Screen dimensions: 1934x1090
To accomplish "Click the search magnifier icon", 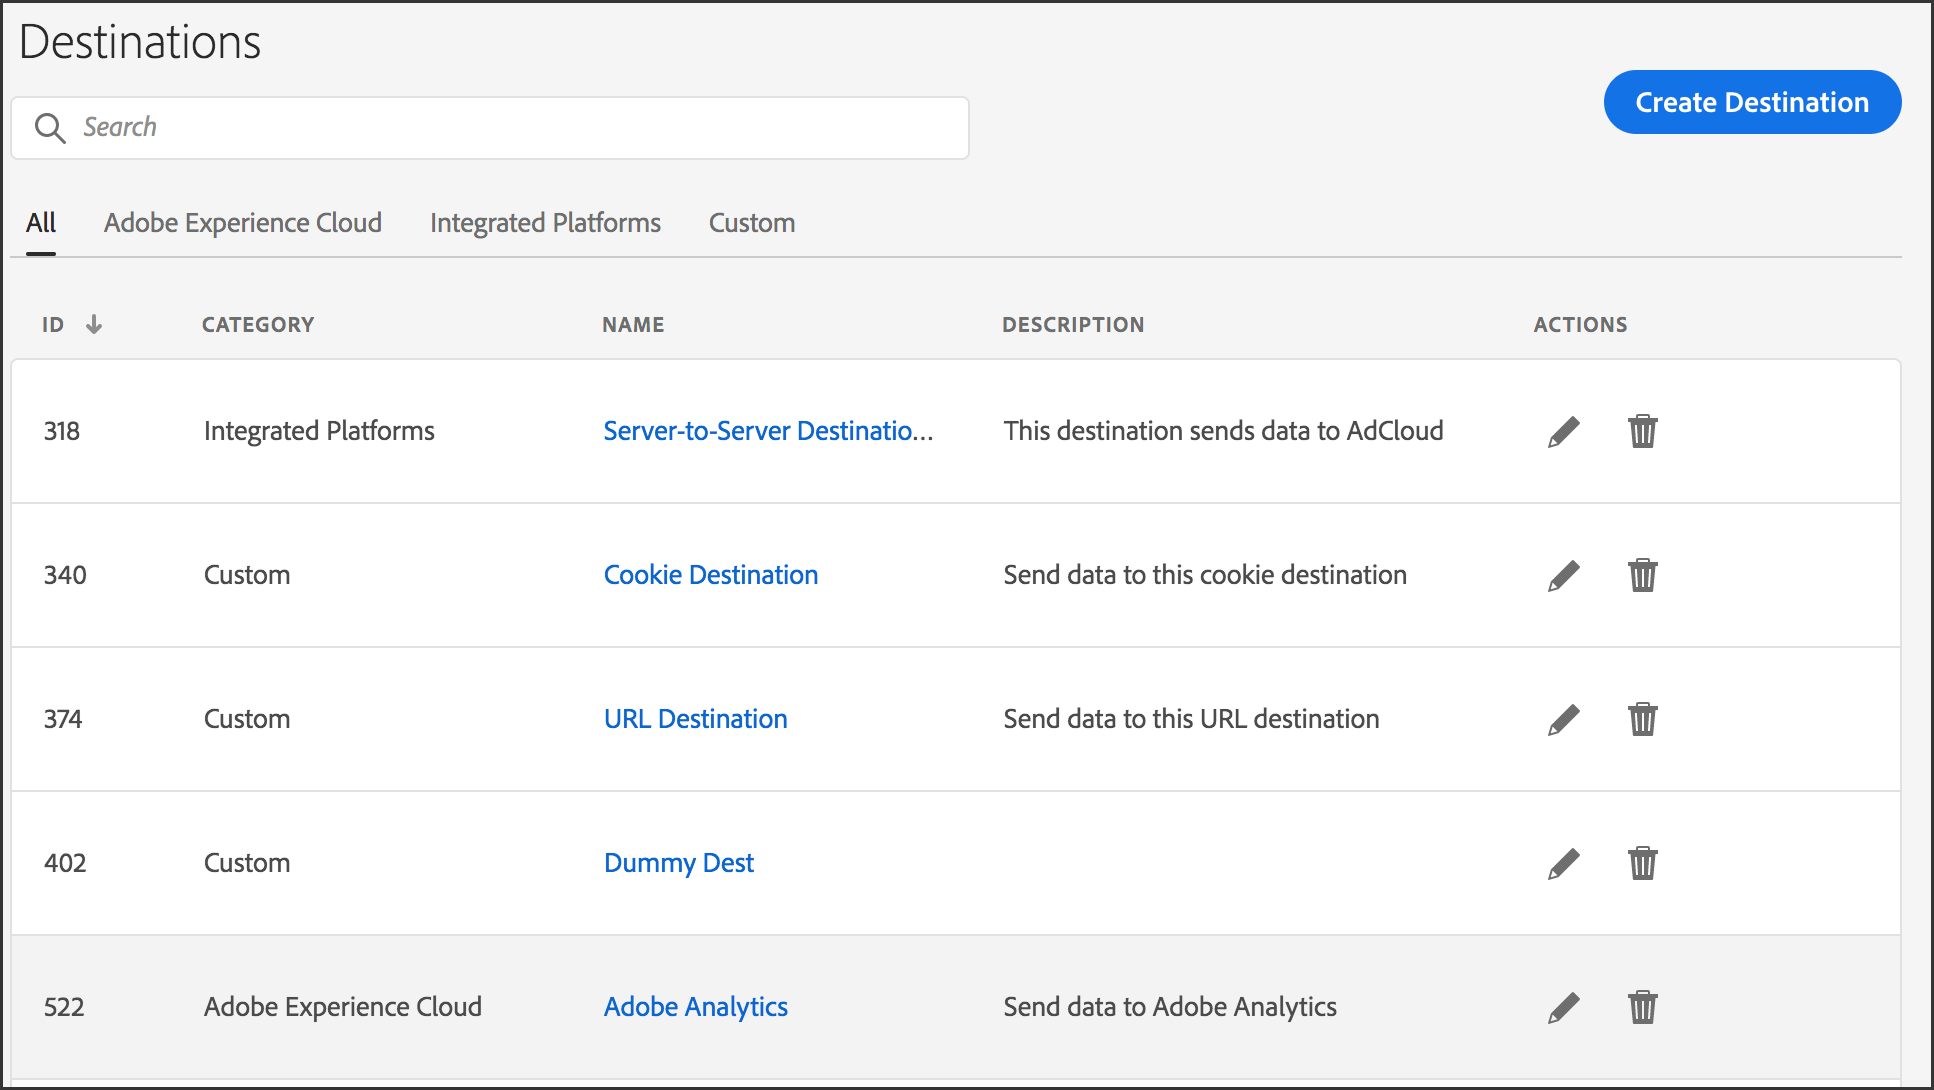I will click(51, 128).
